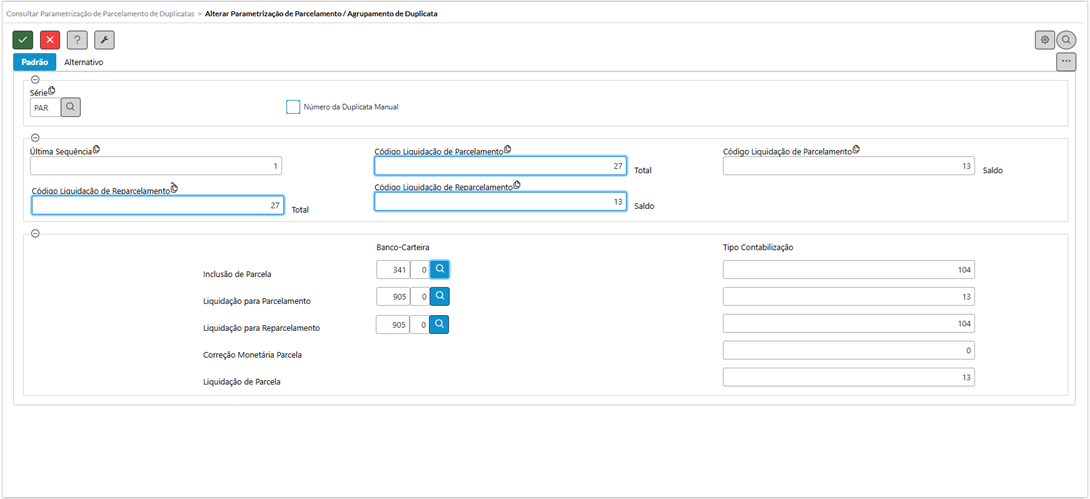This screenshot has height=499, width=1090.
Task: Check the Número da Duplicata Manual checkbox
Action: (x=293, y=107)
